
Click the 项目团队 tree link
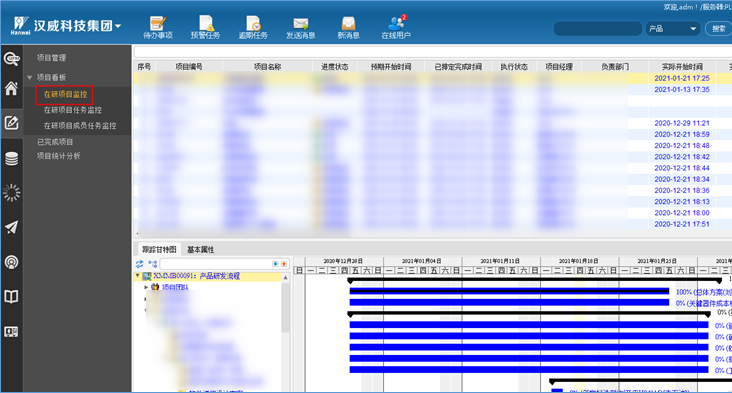pyautogui.click(x=175, y=287)
